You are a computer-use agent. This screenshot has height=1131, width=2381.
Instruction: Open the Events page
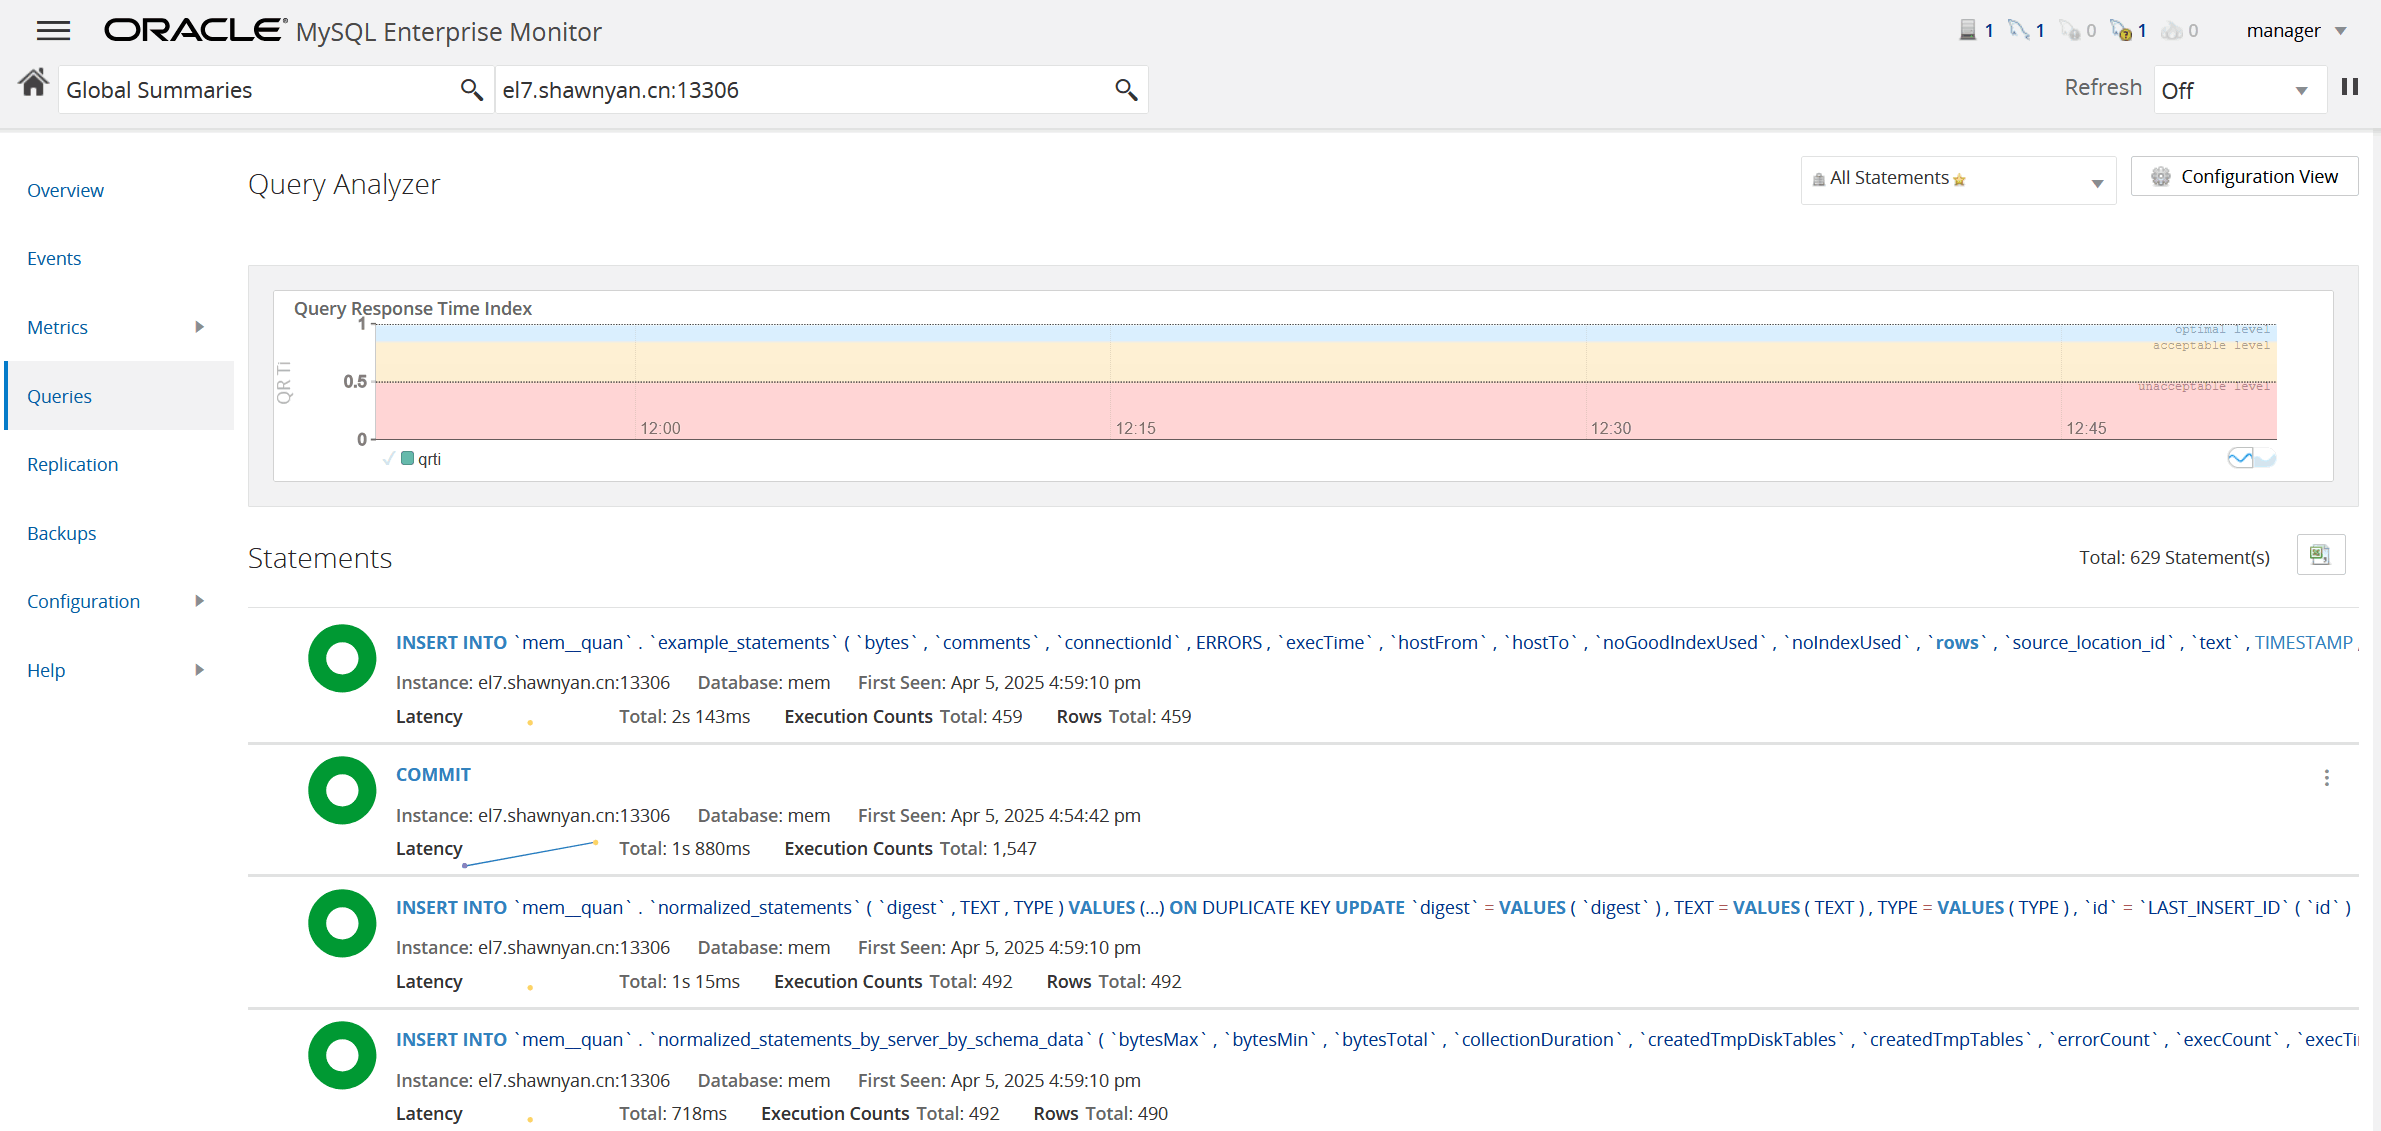tap(54, 258)
